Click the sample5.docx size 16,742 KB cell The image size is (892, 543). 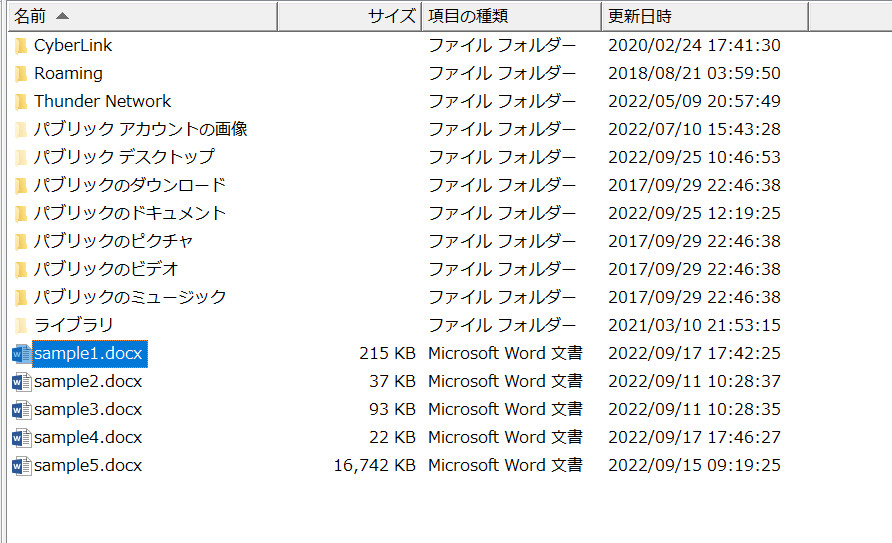click(375, 466)
